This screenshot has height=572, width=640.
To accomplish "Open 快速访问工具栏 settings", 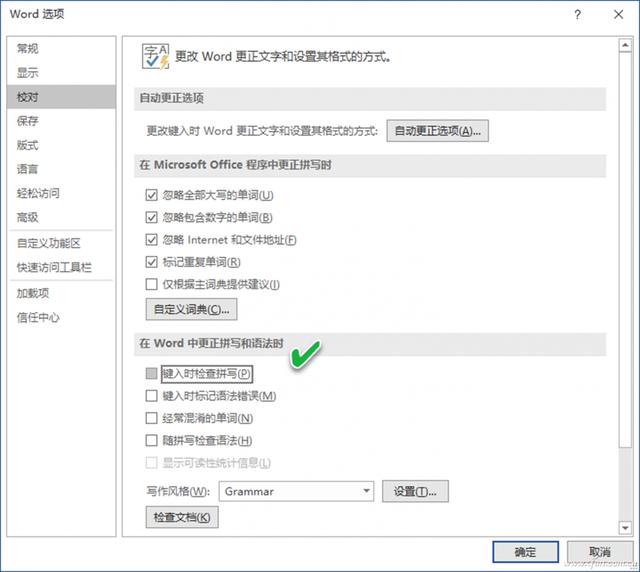I will (x=61, y=267).
